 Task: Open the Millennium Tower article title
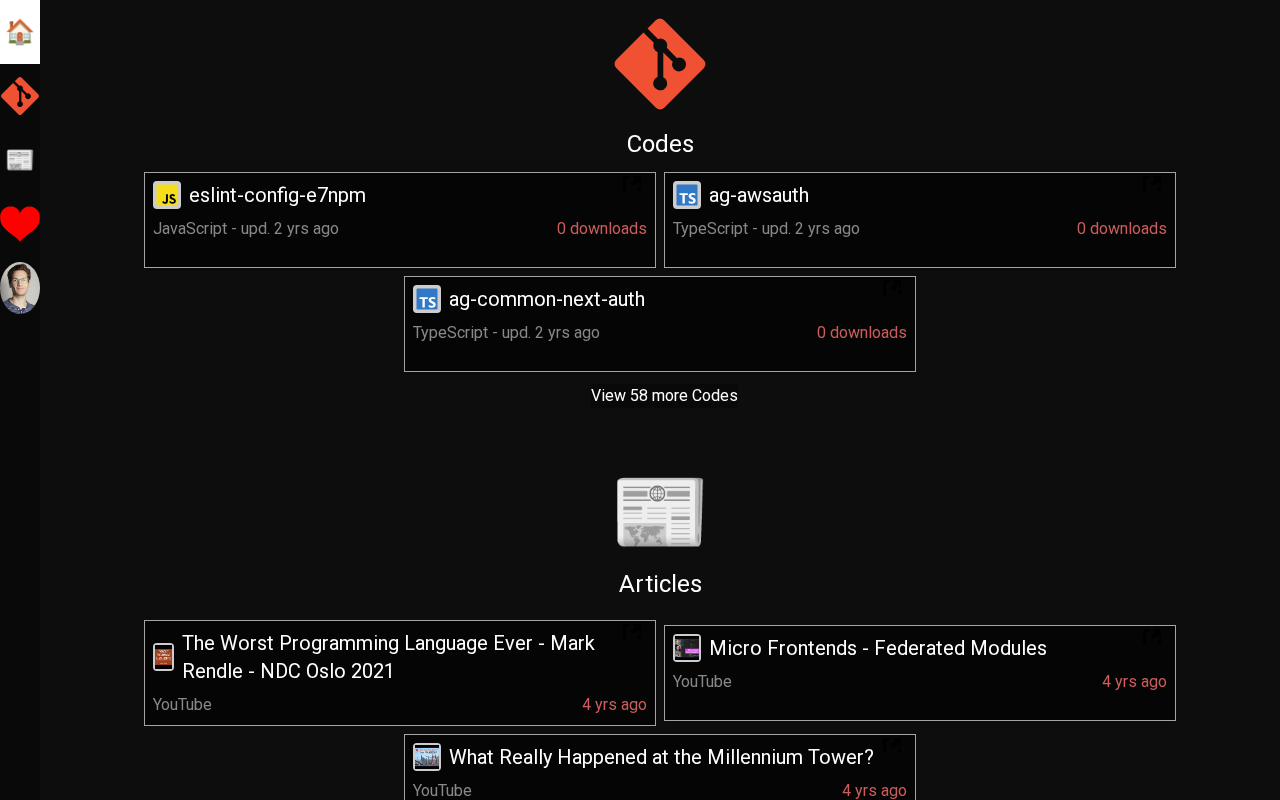coord(661,757)
